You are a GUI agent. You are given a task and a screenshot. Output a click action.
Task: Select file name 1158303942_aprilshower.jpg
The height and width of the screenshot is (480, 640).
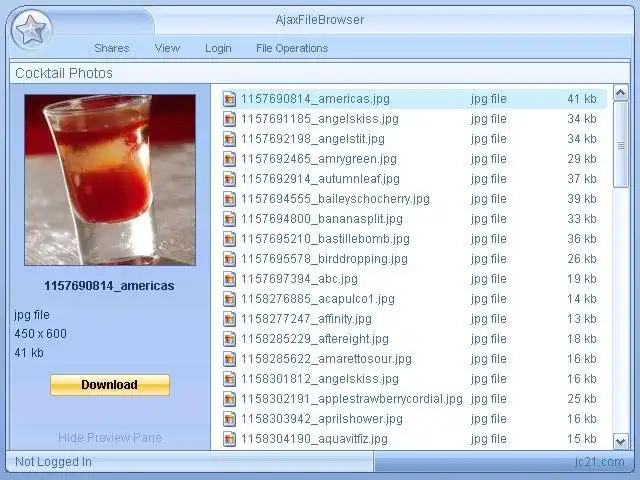pos(322,419)
